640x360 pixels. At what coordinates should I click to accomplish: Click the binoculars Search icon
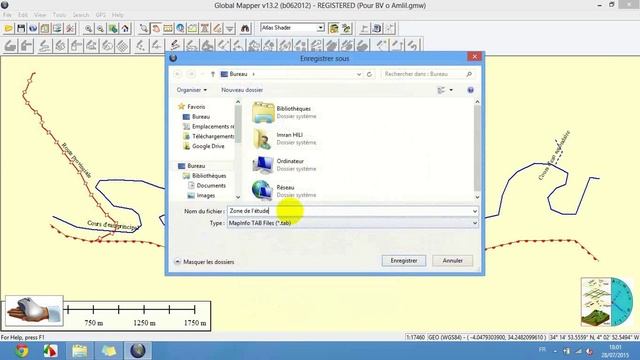[245, 28]
